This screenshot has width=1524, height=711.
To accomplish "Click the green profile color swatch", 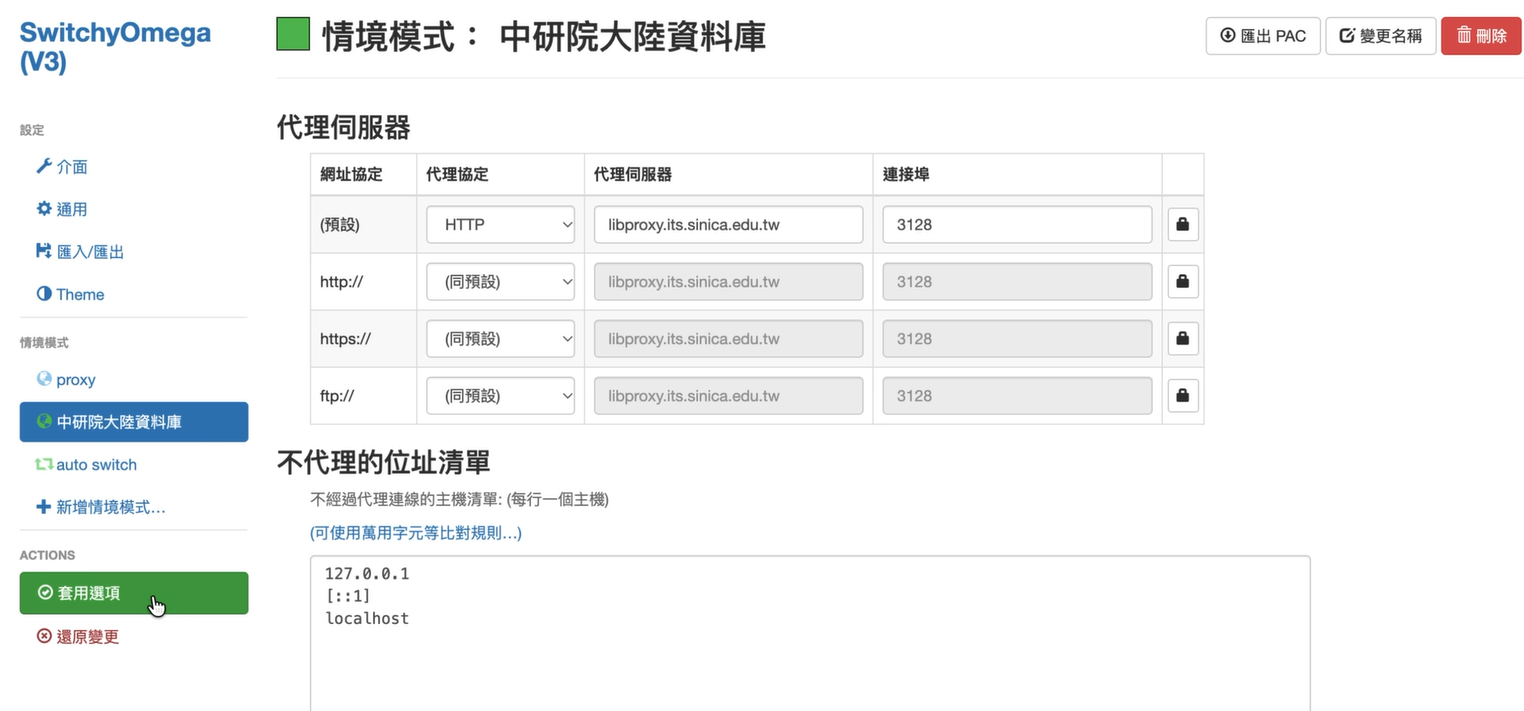I will (x=293, y=34).
